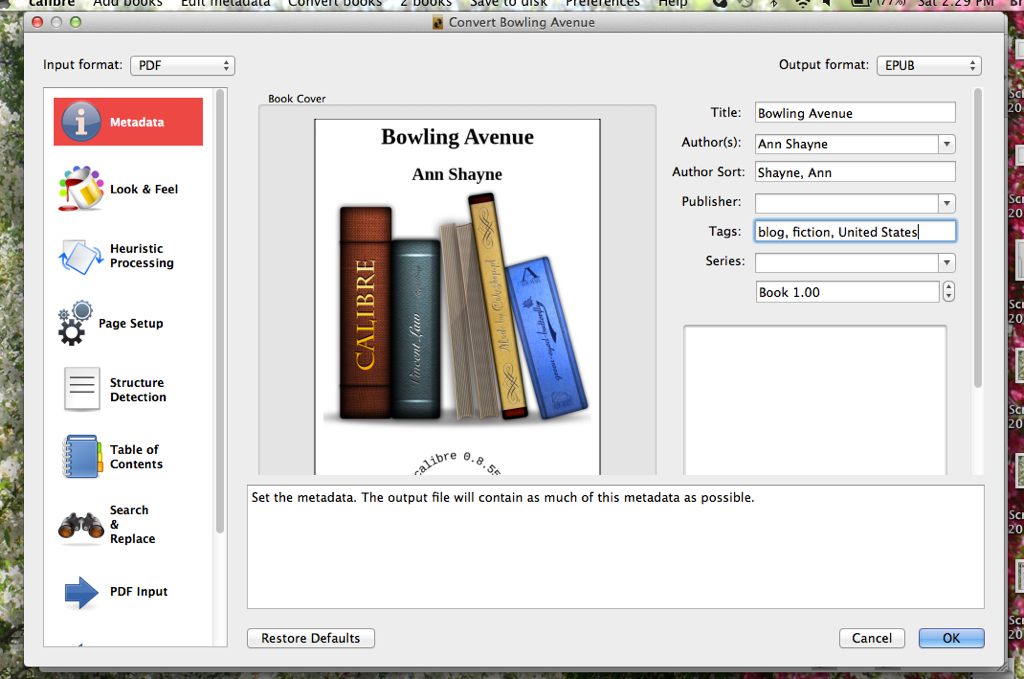Confirm conversion with the OK button
The width and height of the screenshot is (1024, 679).
tap(952, 638)
